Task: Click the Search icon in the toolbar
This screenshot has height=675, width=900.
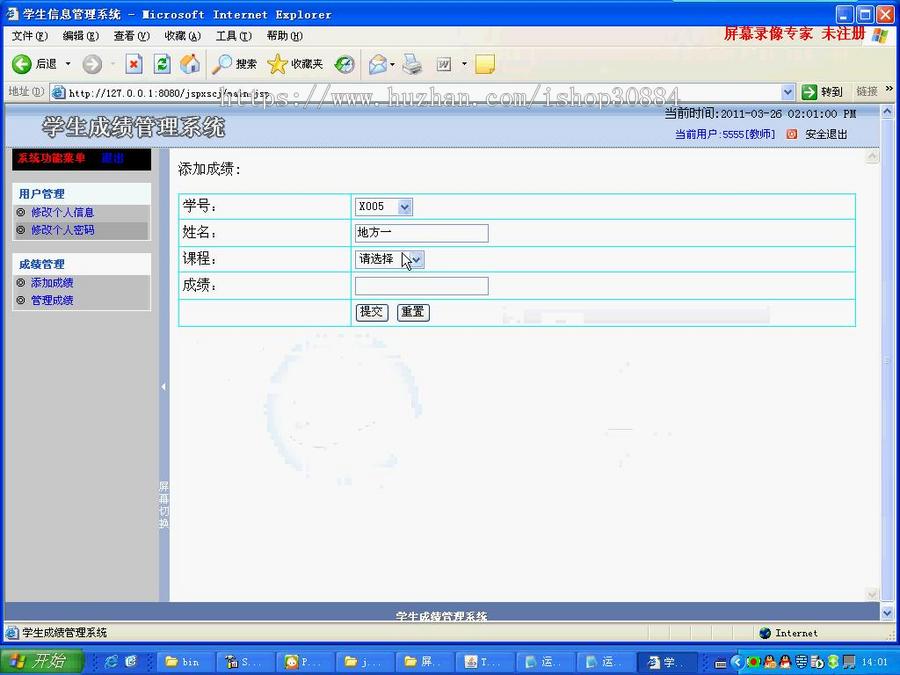Action: pyautogui.click(x=221, y=64)
